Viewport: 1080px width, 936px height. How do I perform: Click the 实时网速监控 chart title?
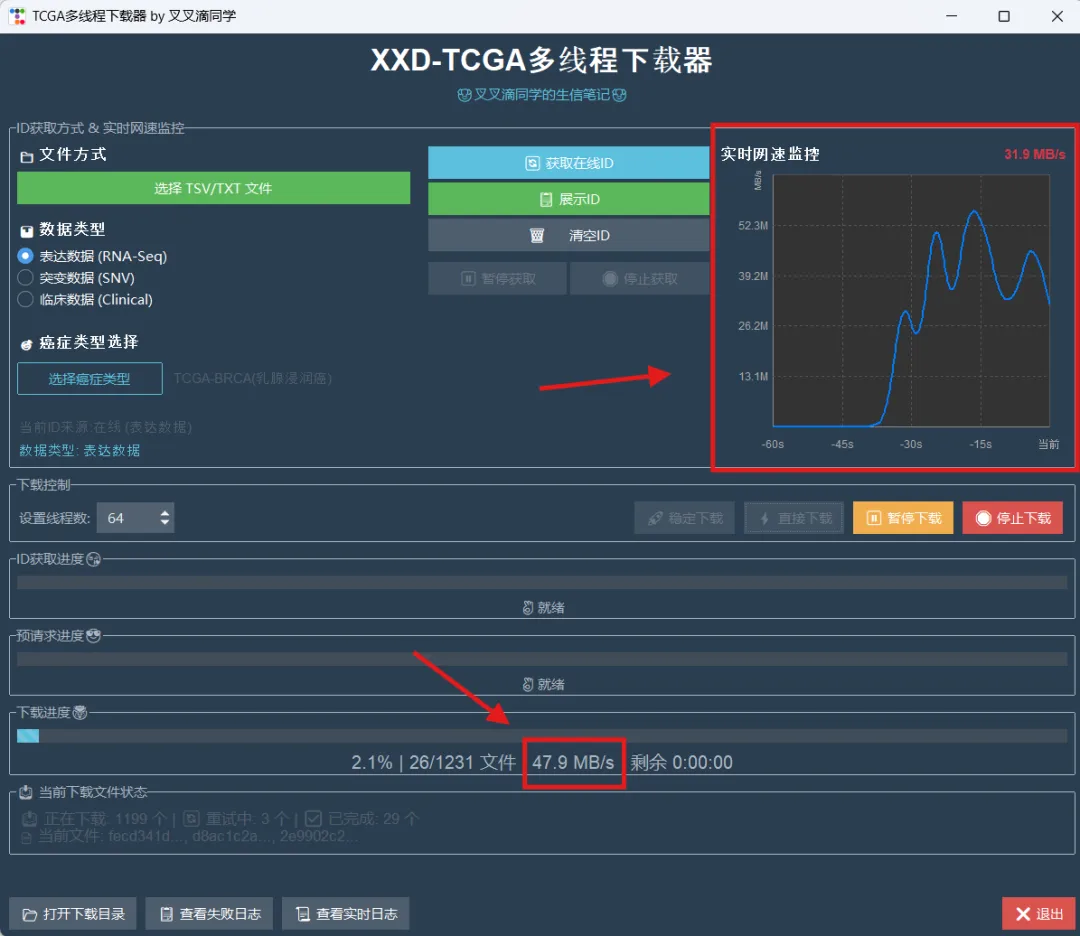(x=770, y=154)
